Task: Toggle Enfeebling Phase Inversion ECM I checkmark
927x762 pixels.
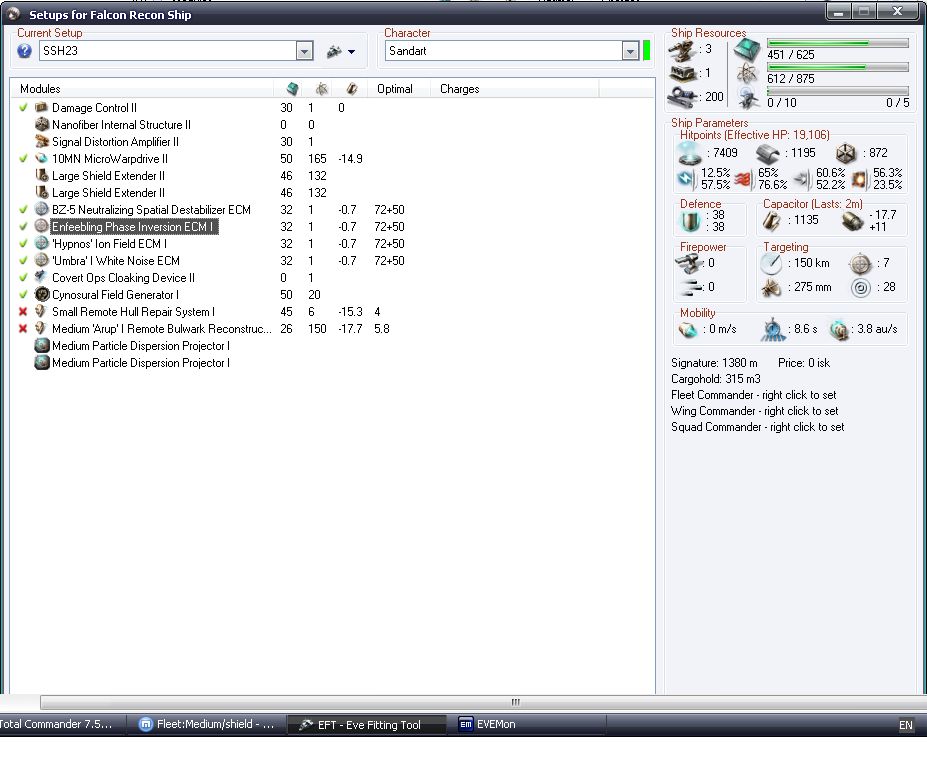Action: pos(23,226)
